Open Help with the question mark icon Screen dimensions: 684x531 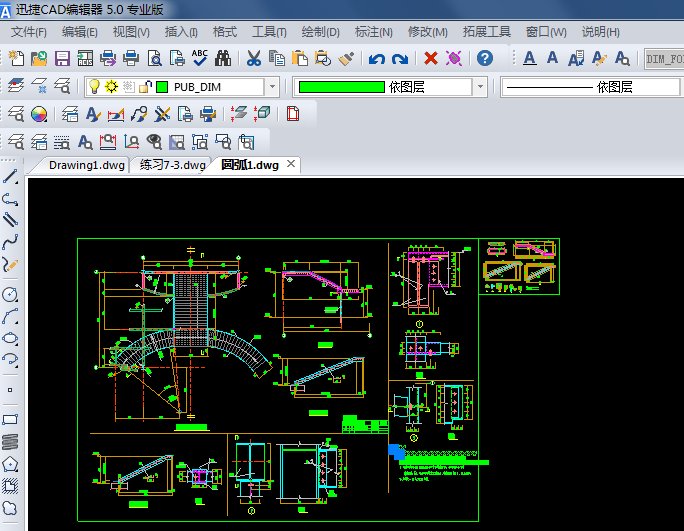[x=485, y=59]
